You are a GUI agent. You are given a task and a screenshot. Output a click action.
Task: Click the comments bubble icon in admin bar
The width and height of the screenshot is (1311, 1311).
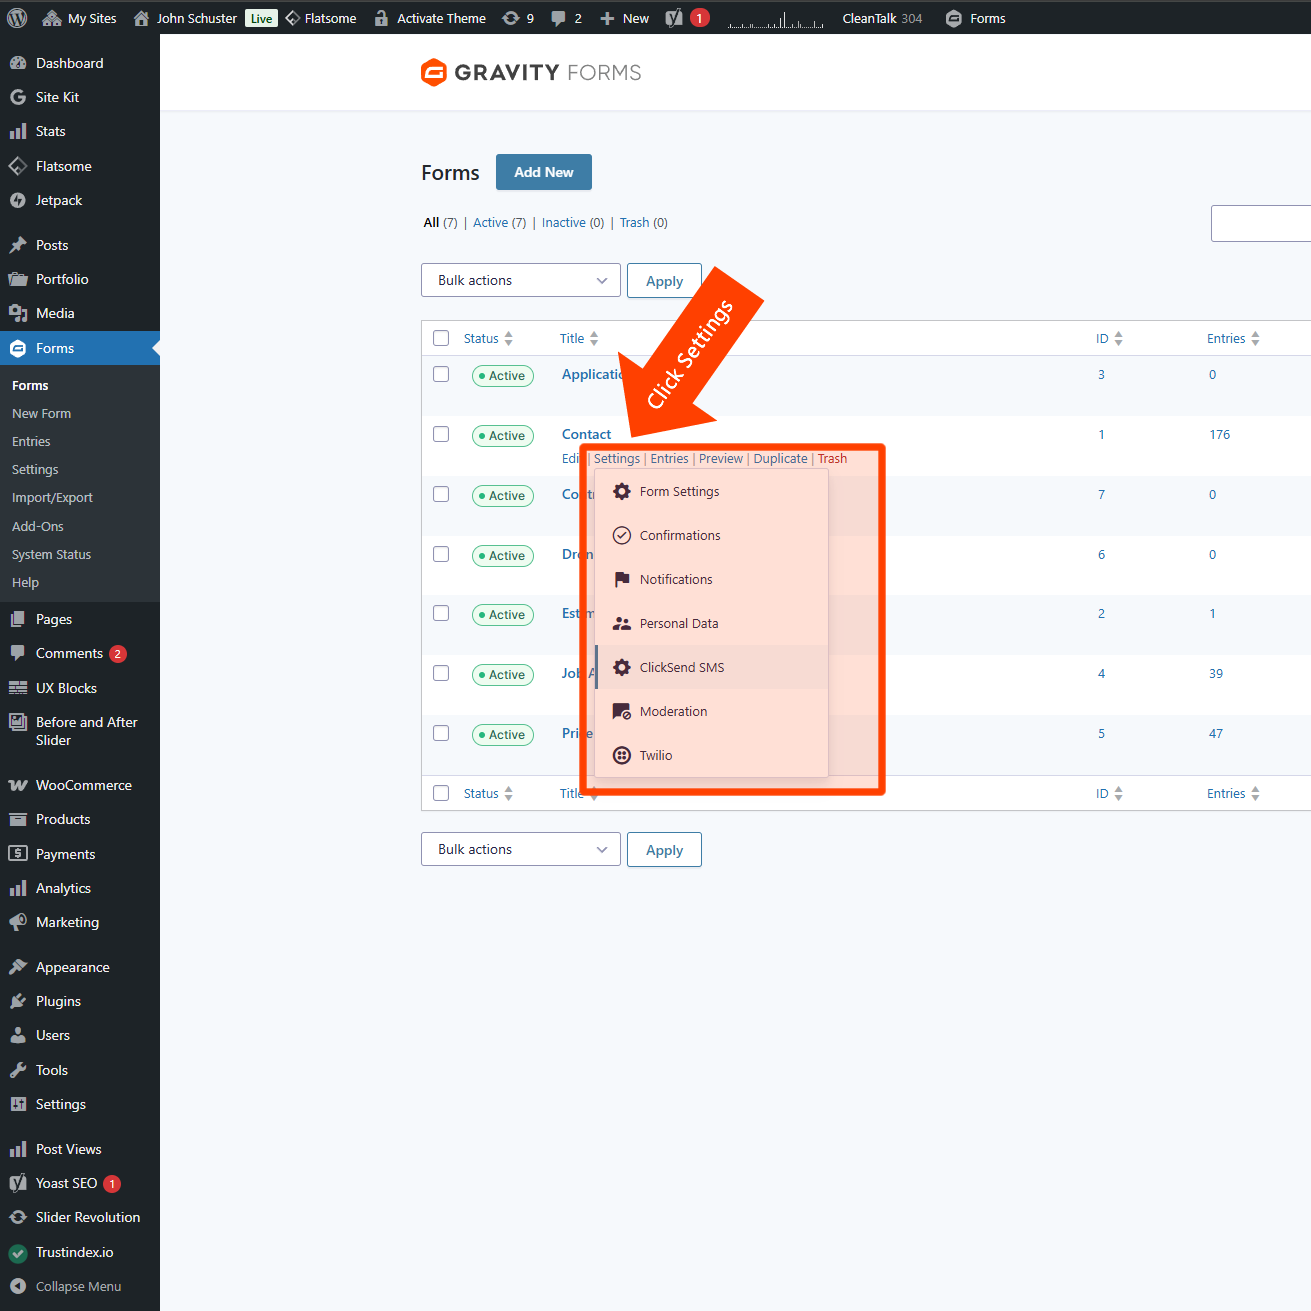pyautogui.click(x=558, y=18)
